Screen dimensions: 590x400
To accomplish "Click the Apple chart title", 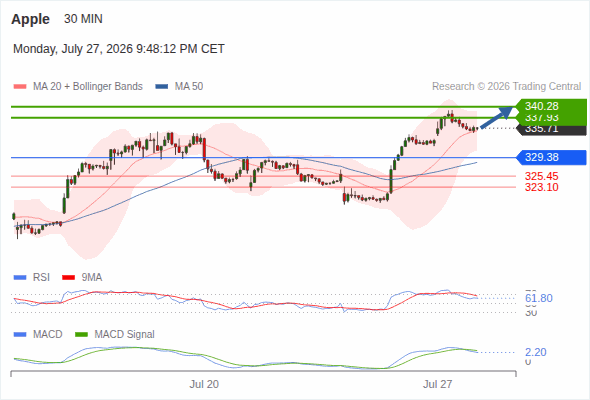I will (x=30, y=19).
